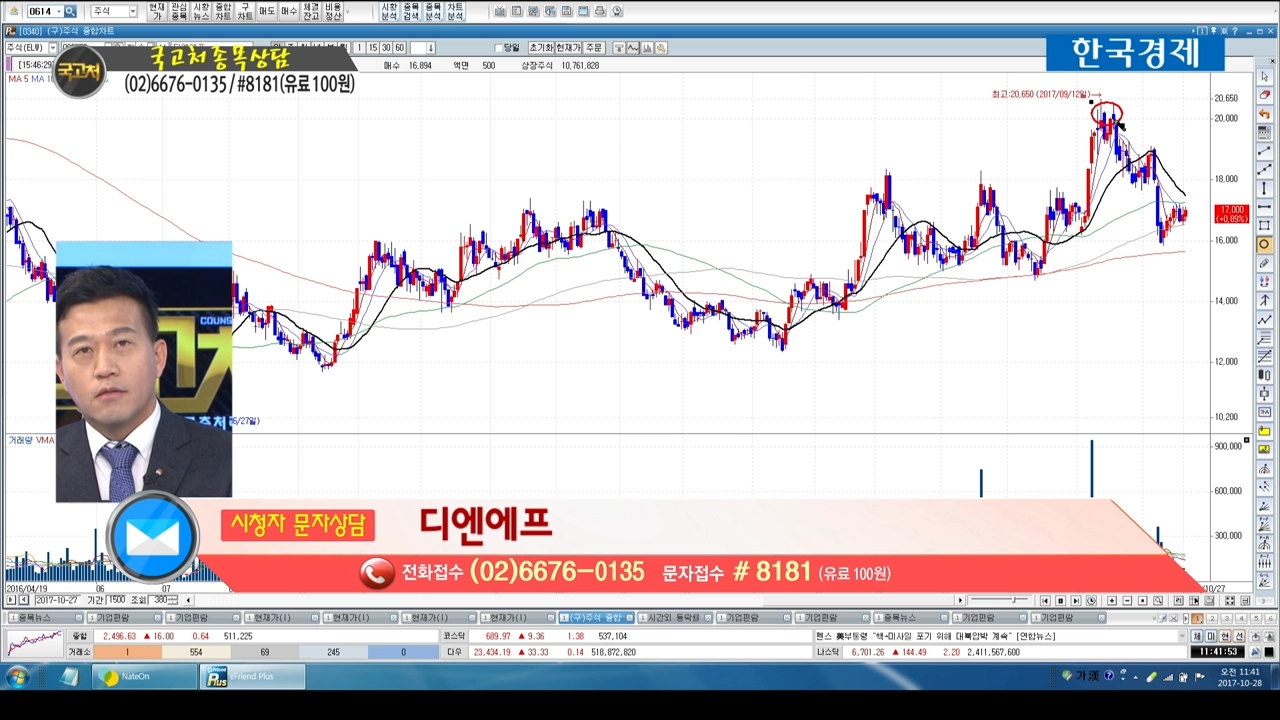The height and width of the screenshot is (720, 1280).
Task: Click the magnifier search icon beside 0614
Action: tap(70, 11)
